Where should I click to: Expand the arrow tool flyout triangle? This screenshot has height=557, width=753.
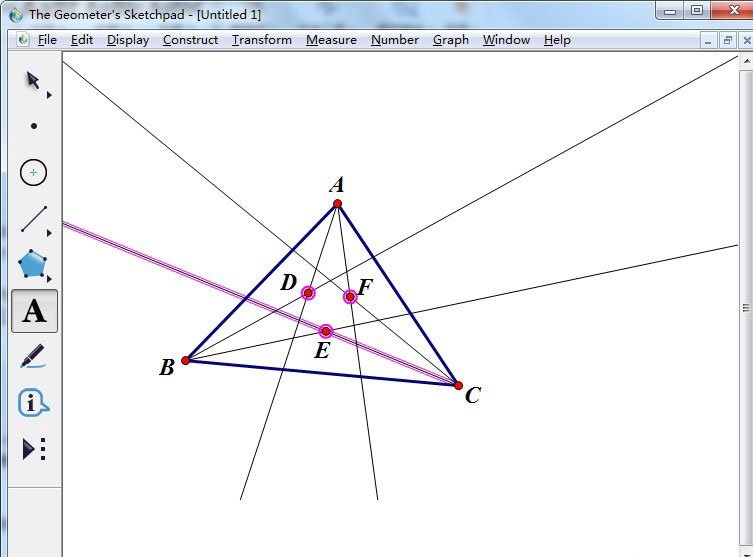point(49,95)
